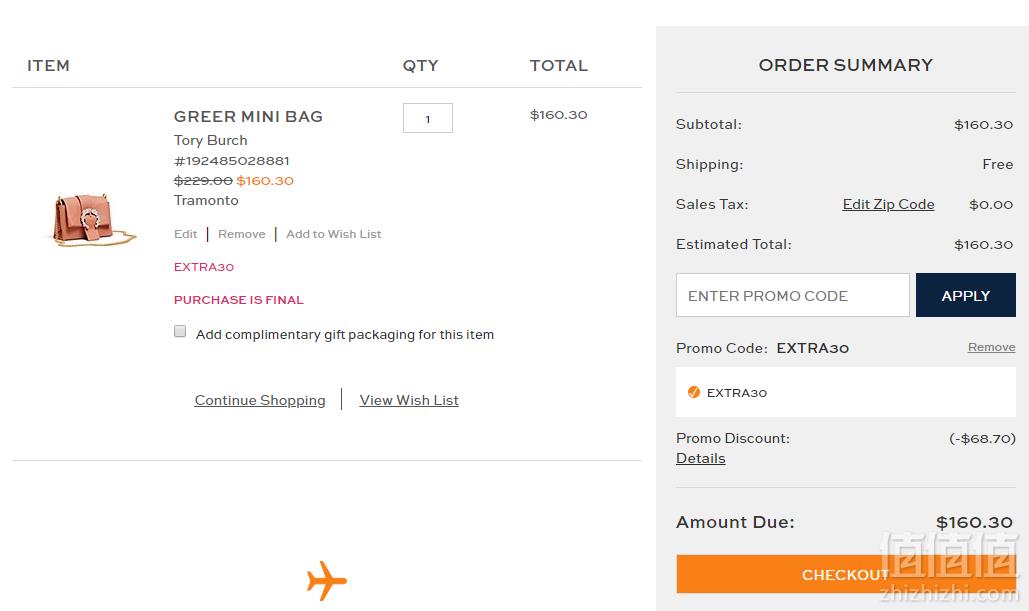Screen dimensions: 1029x611
Task: Open View Wish List link
Action: 409,400
